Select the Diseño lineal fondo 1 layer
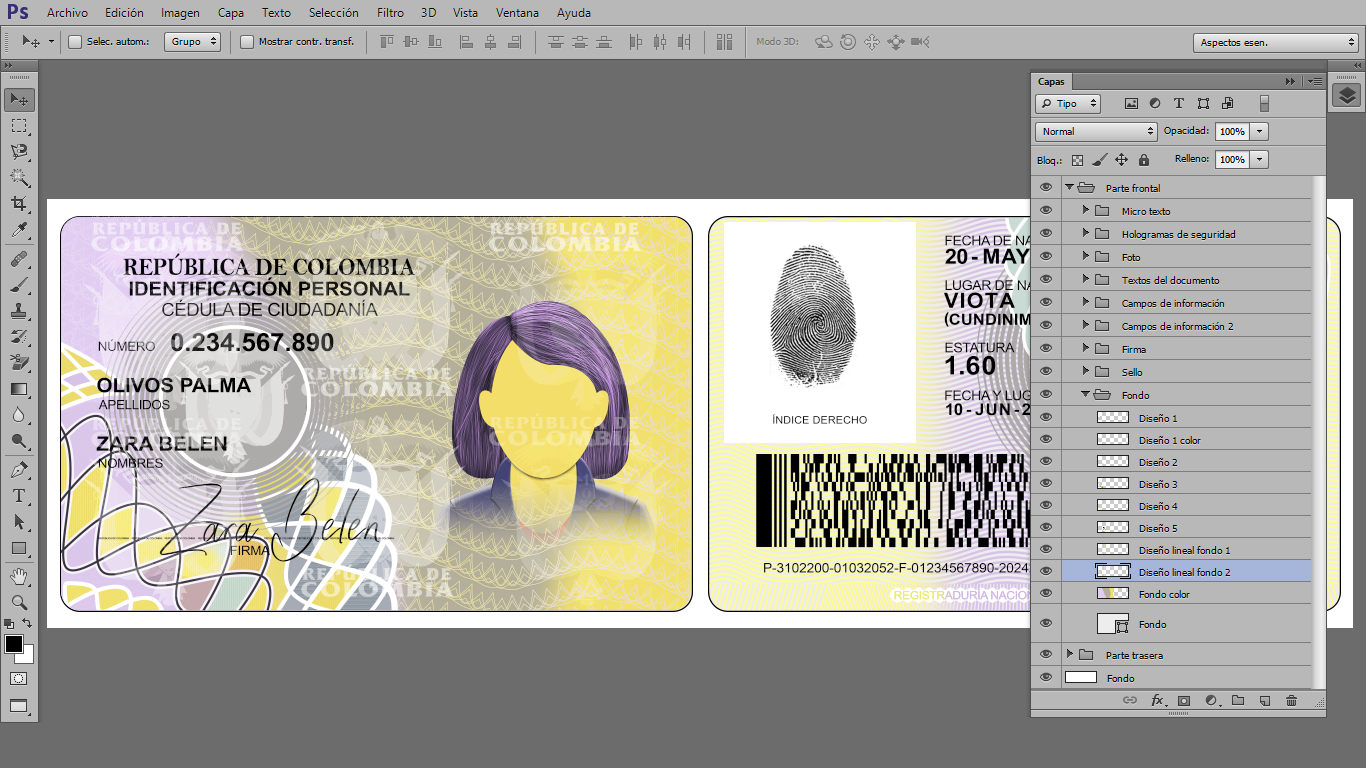Screen dimensions: 1366x768 pyautogui.click(x=1185, y=549)
